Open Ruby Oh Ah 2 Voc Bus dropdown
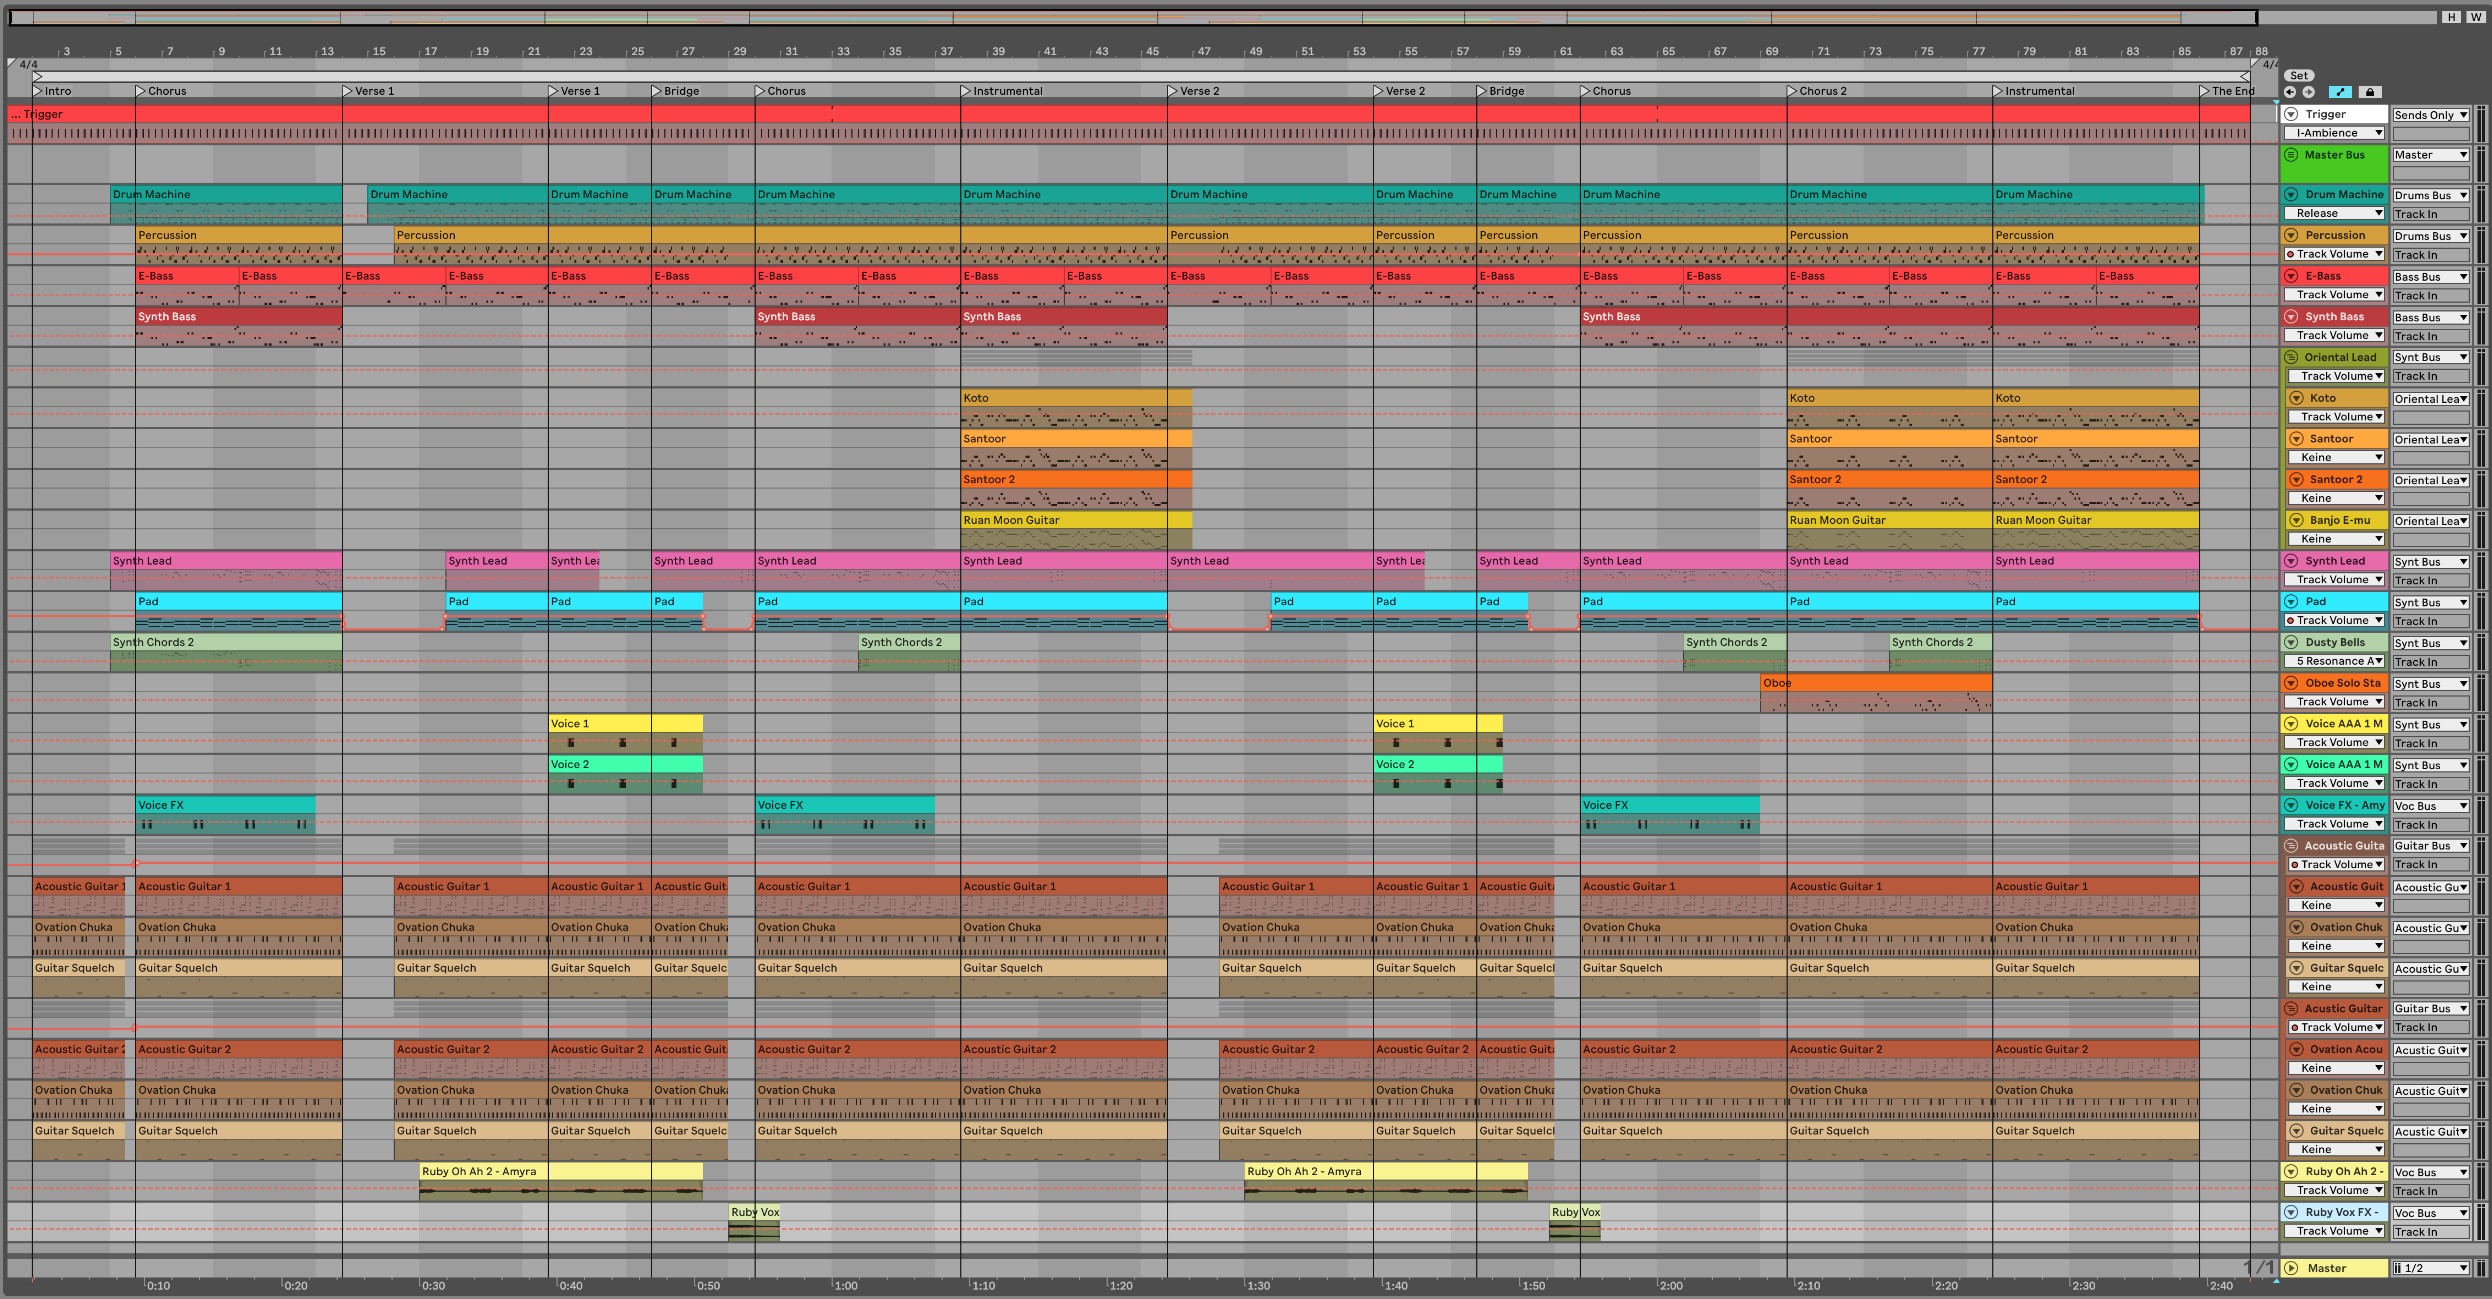The height and width of the screenshot is (1299, 2492). pyautogui.click(x=2430, y=1172)
